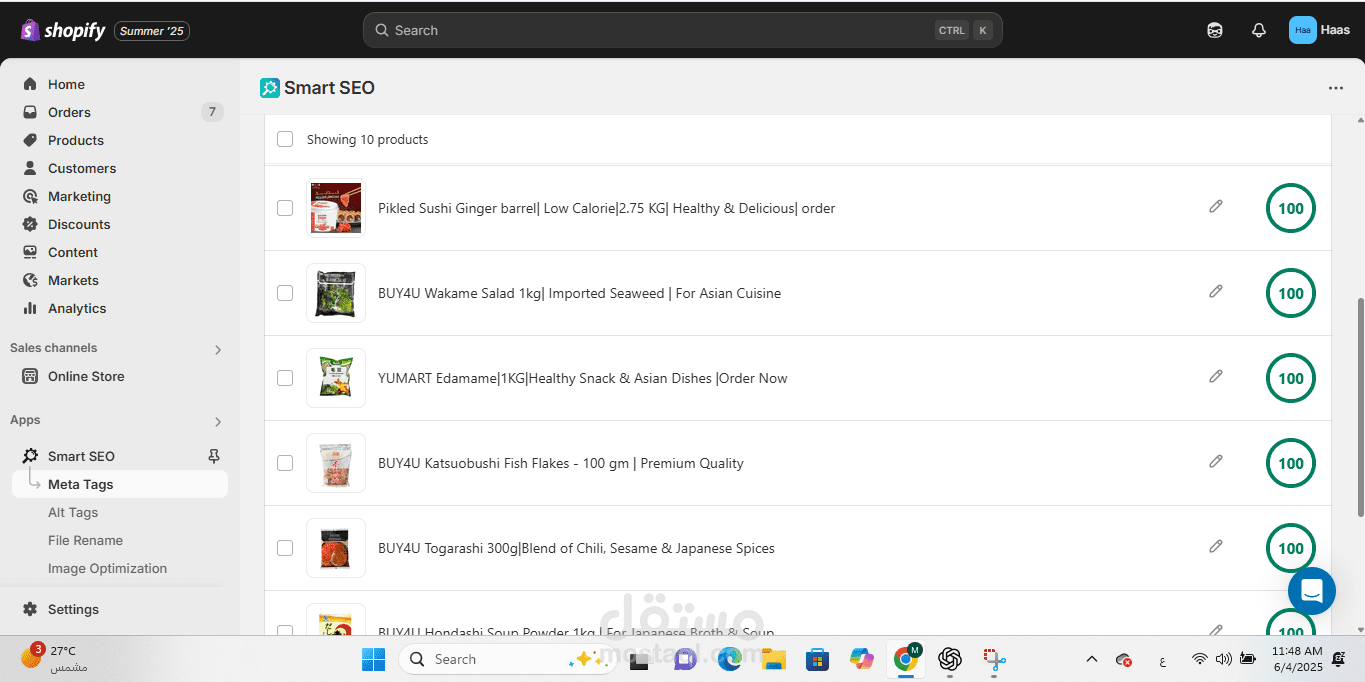Open the Marketing page
Screen dimensions: 1365x682
click(x=79, y=196)
